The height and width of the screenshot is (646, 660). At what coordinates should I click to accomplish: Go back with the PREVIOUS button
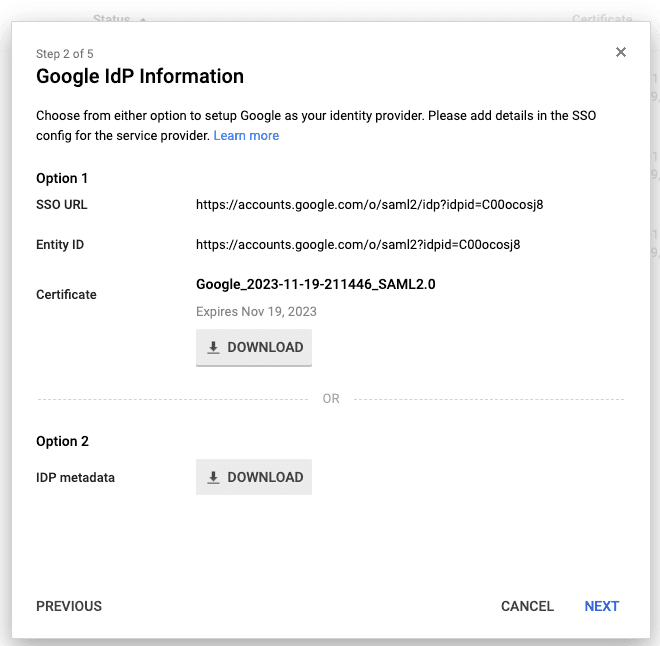click(x=69, y=606)
